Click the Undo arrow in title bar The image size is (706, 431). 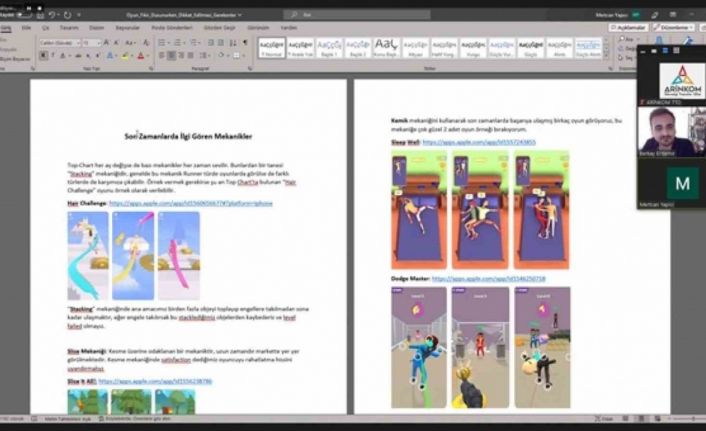[x=51, y=15]
